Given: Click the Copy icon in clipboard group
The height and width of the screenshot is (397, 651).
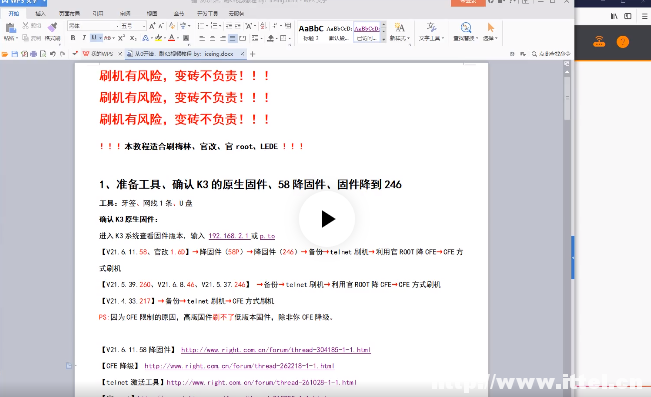Looking at the screenshot, I should pos(25,38).
